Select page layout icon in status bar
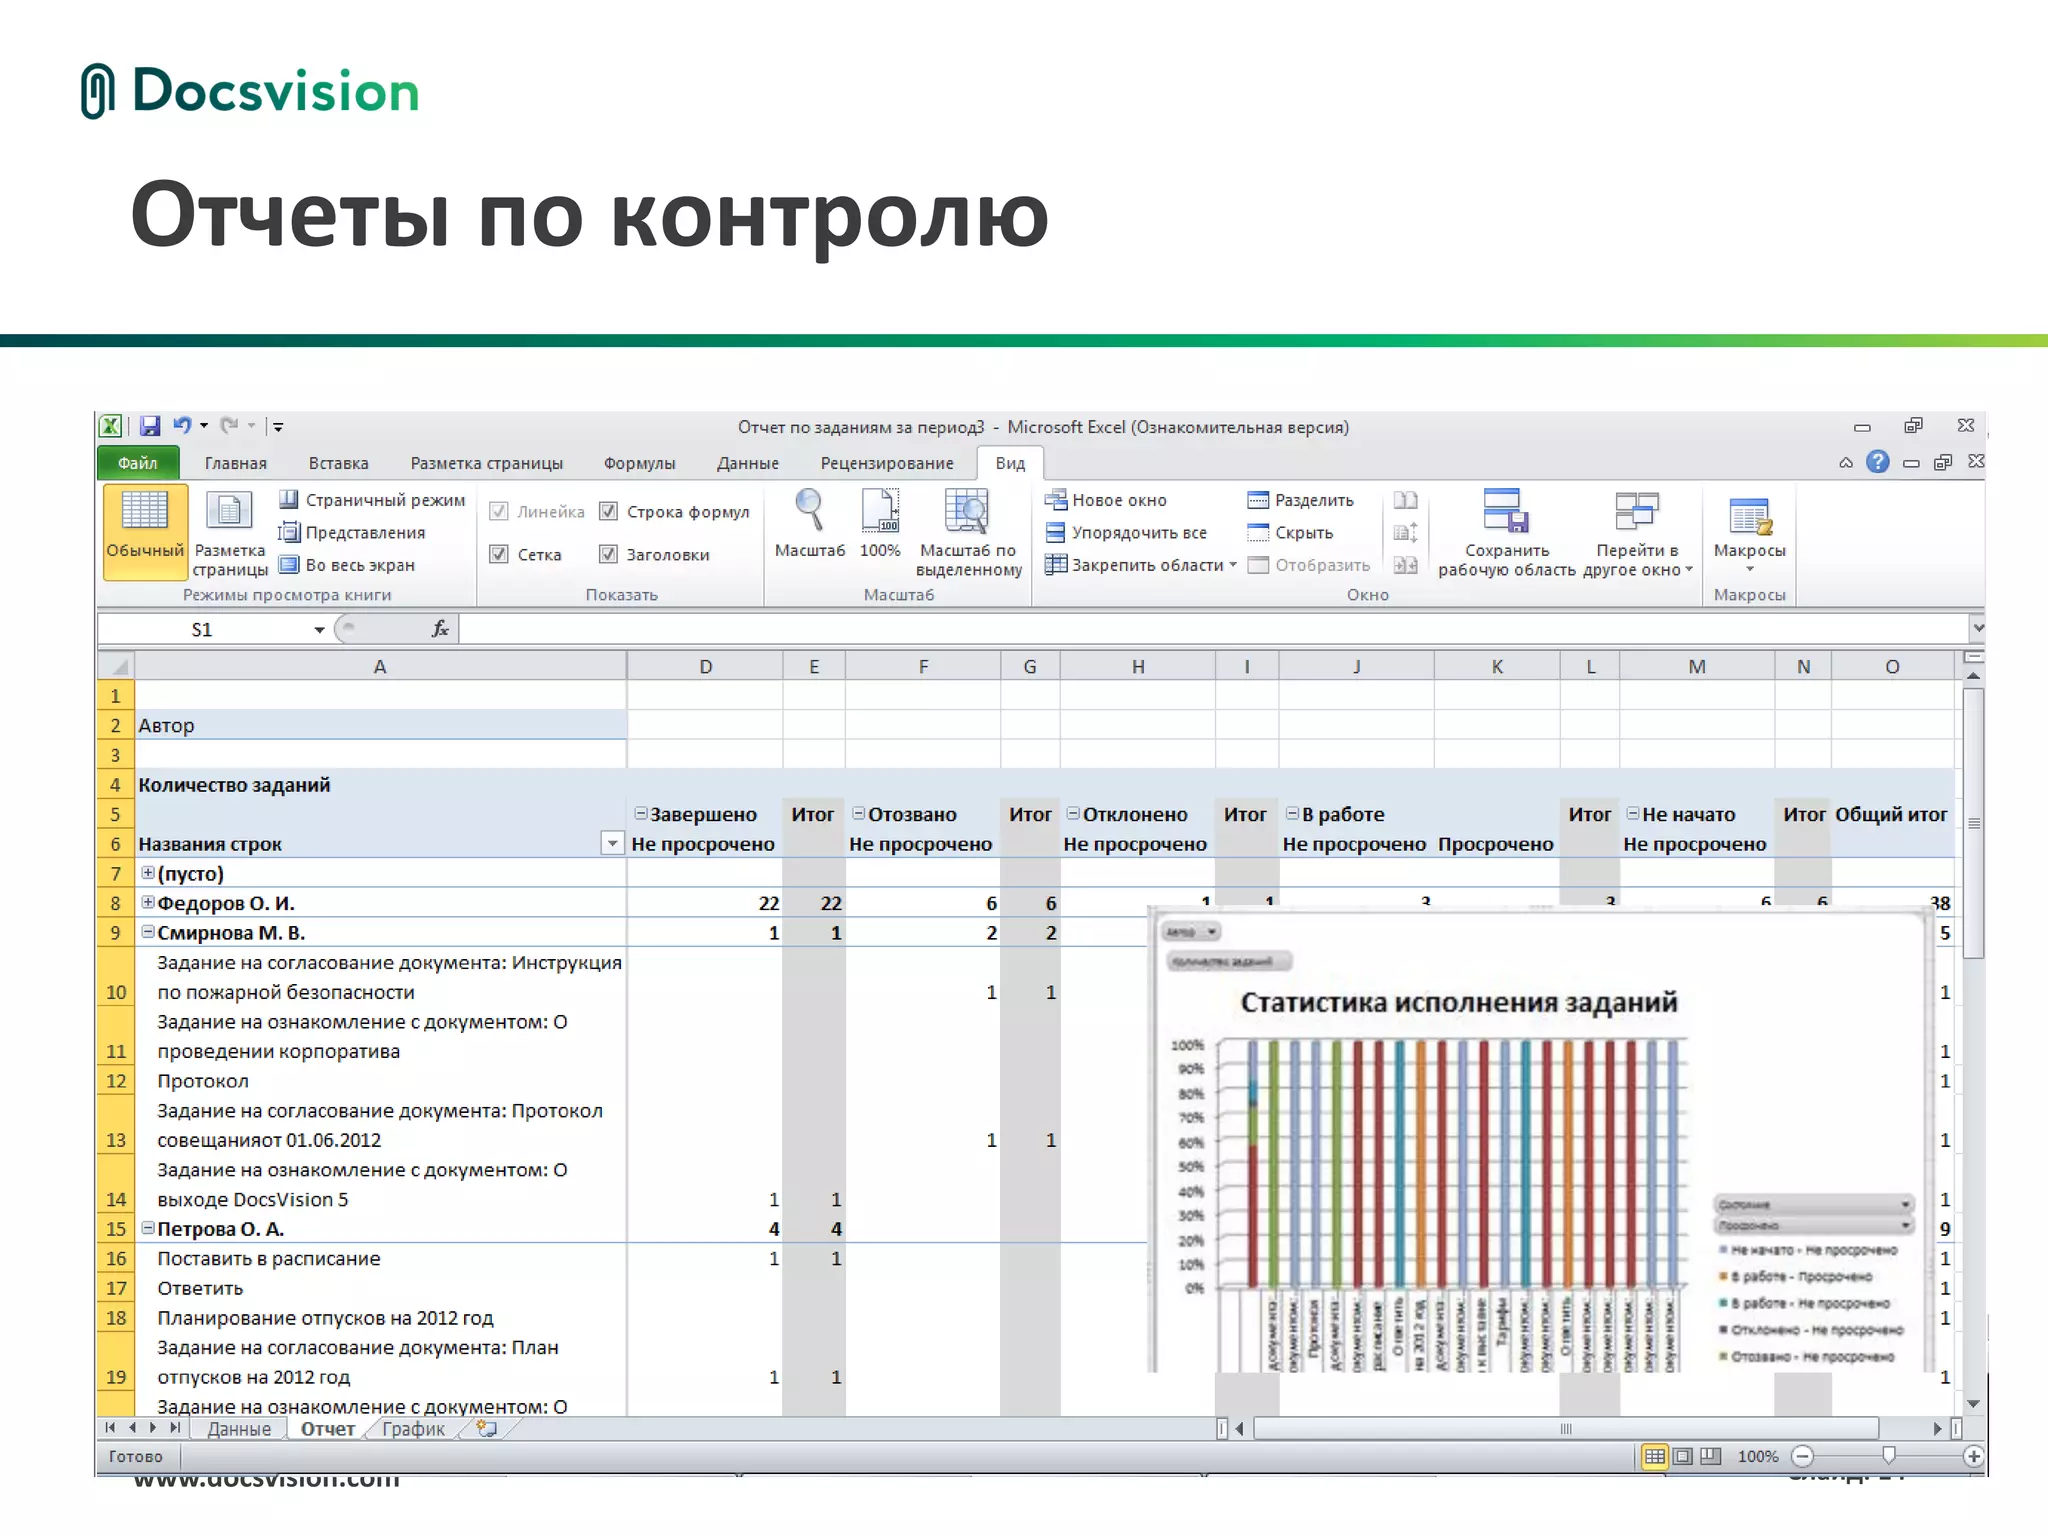This screenshot has height=1536, width=2048. coord(1683,1456)
